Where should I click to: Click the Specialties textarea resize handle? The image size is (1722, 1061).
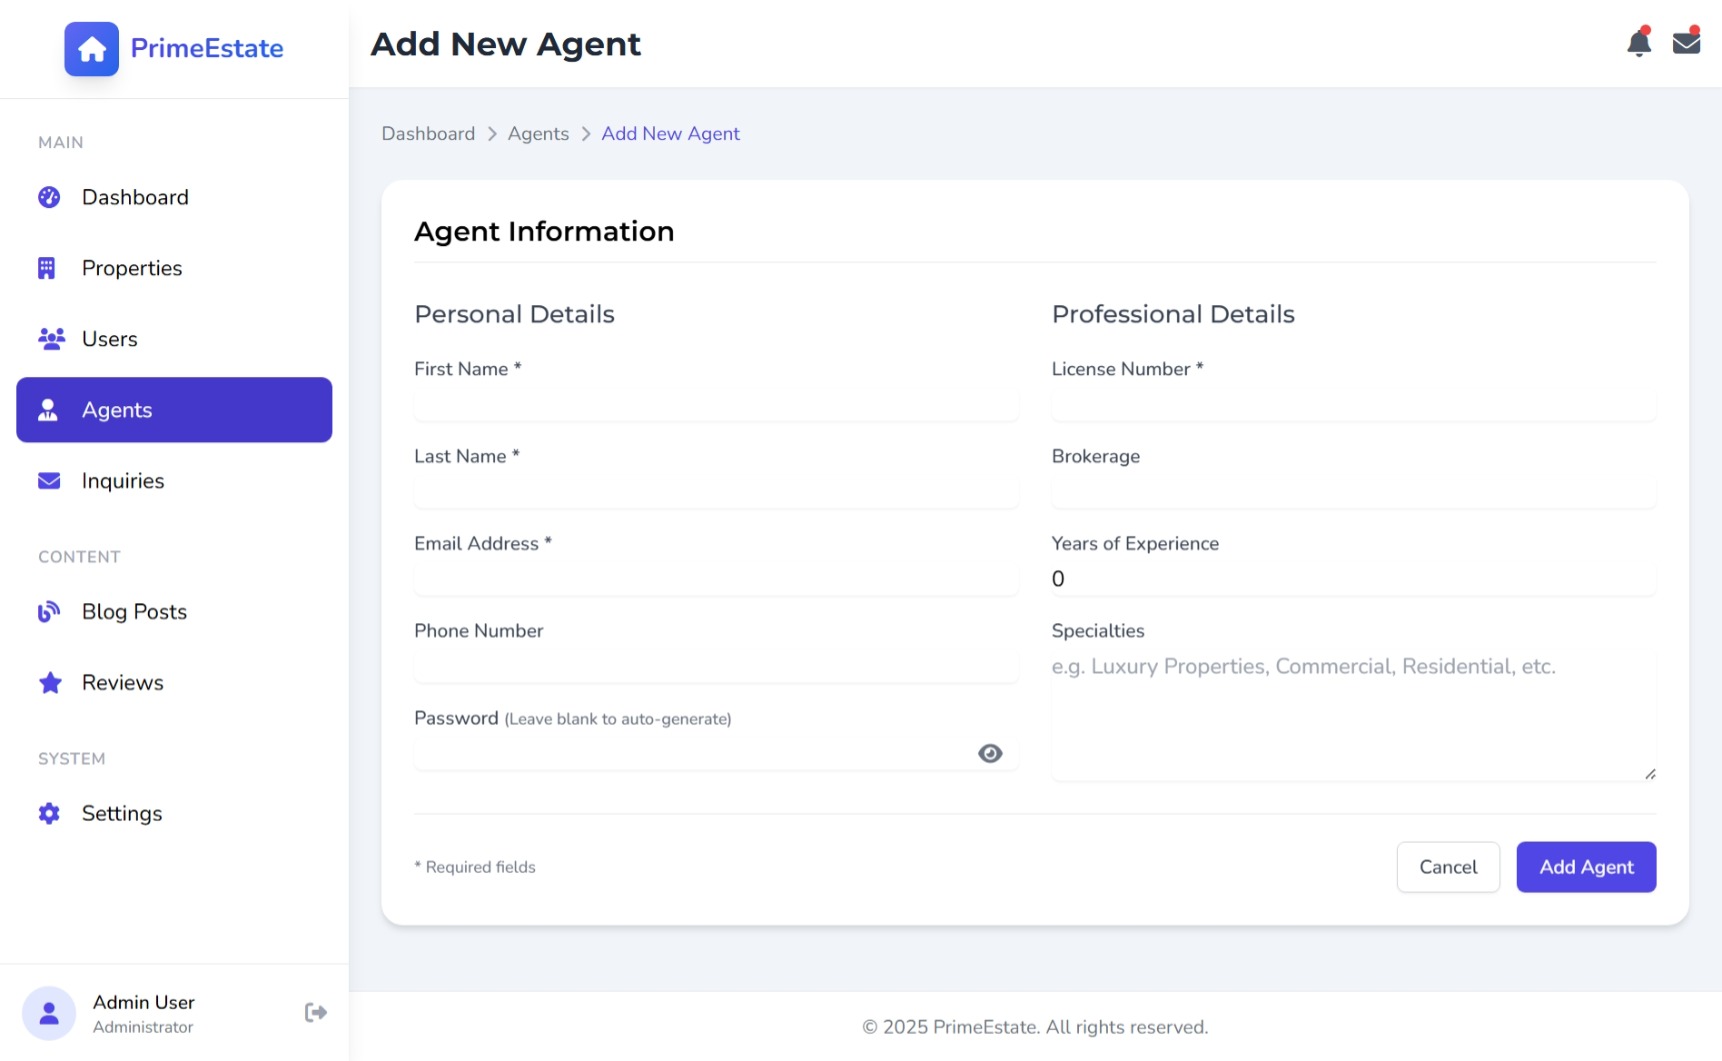coord(1650,774)
